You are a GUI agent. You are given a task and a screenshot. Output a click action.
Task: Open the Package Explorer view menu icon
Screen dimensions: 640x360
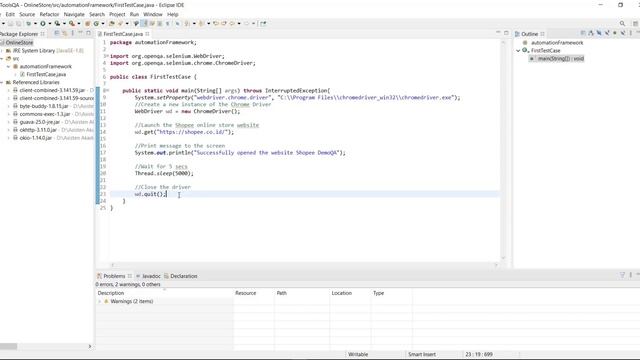pos(73,33)
